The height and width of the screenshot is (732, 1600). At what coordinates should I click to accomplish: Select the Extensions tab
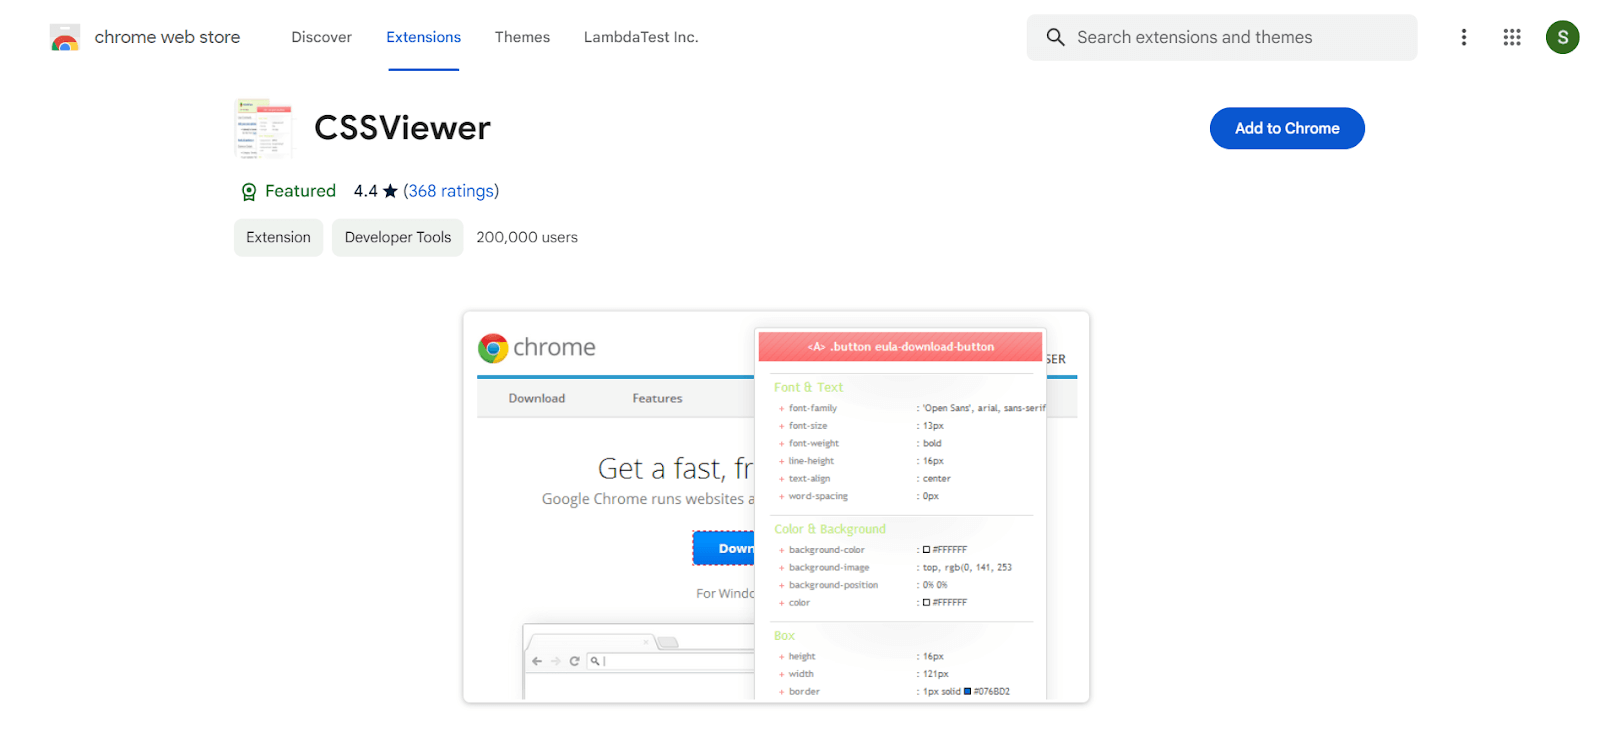tap(424, 37)
